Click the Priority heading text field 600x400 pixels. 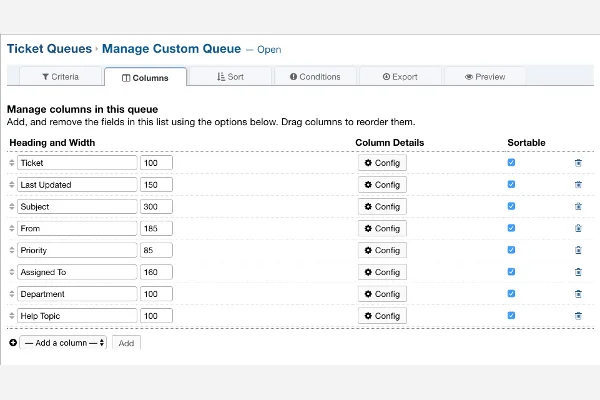click(77, 250)
